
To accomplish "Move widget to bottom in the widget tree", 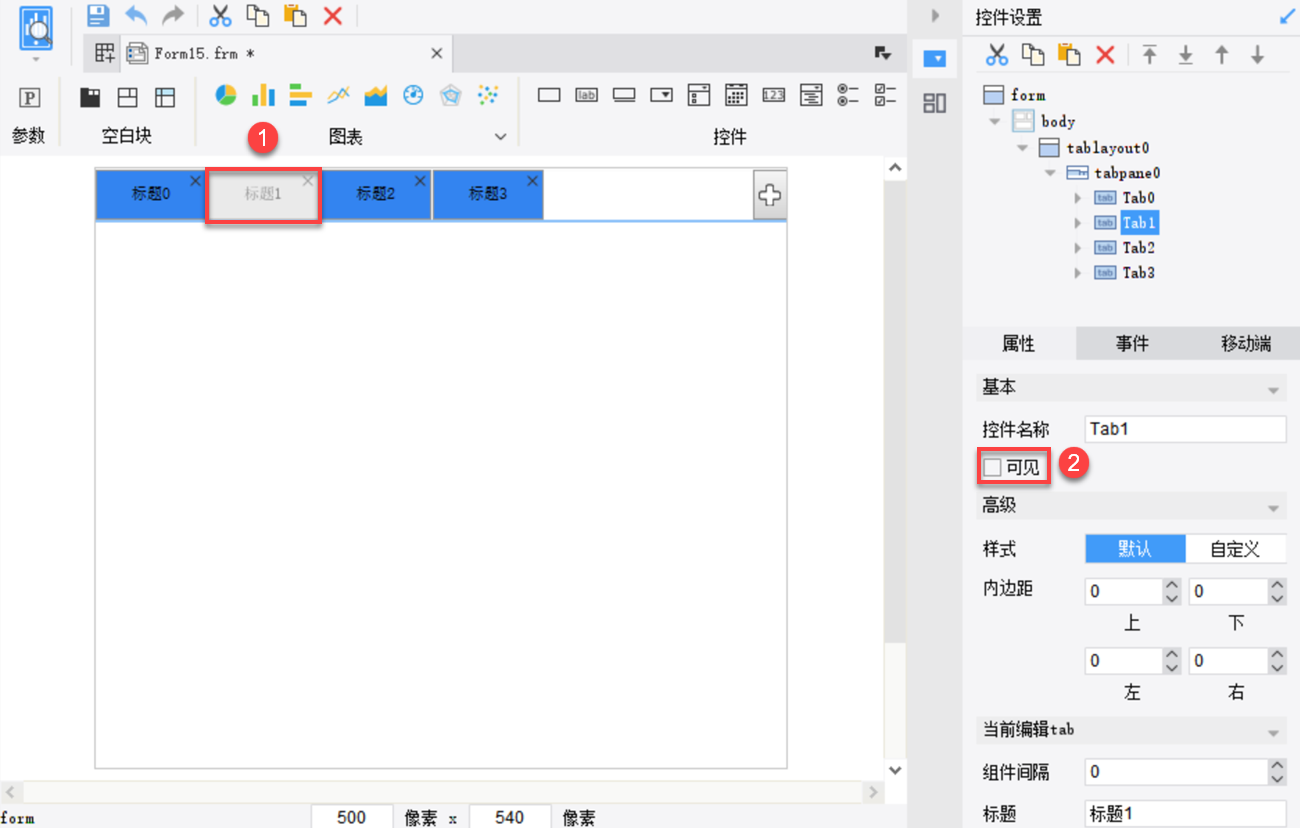I will [1186, 55].
